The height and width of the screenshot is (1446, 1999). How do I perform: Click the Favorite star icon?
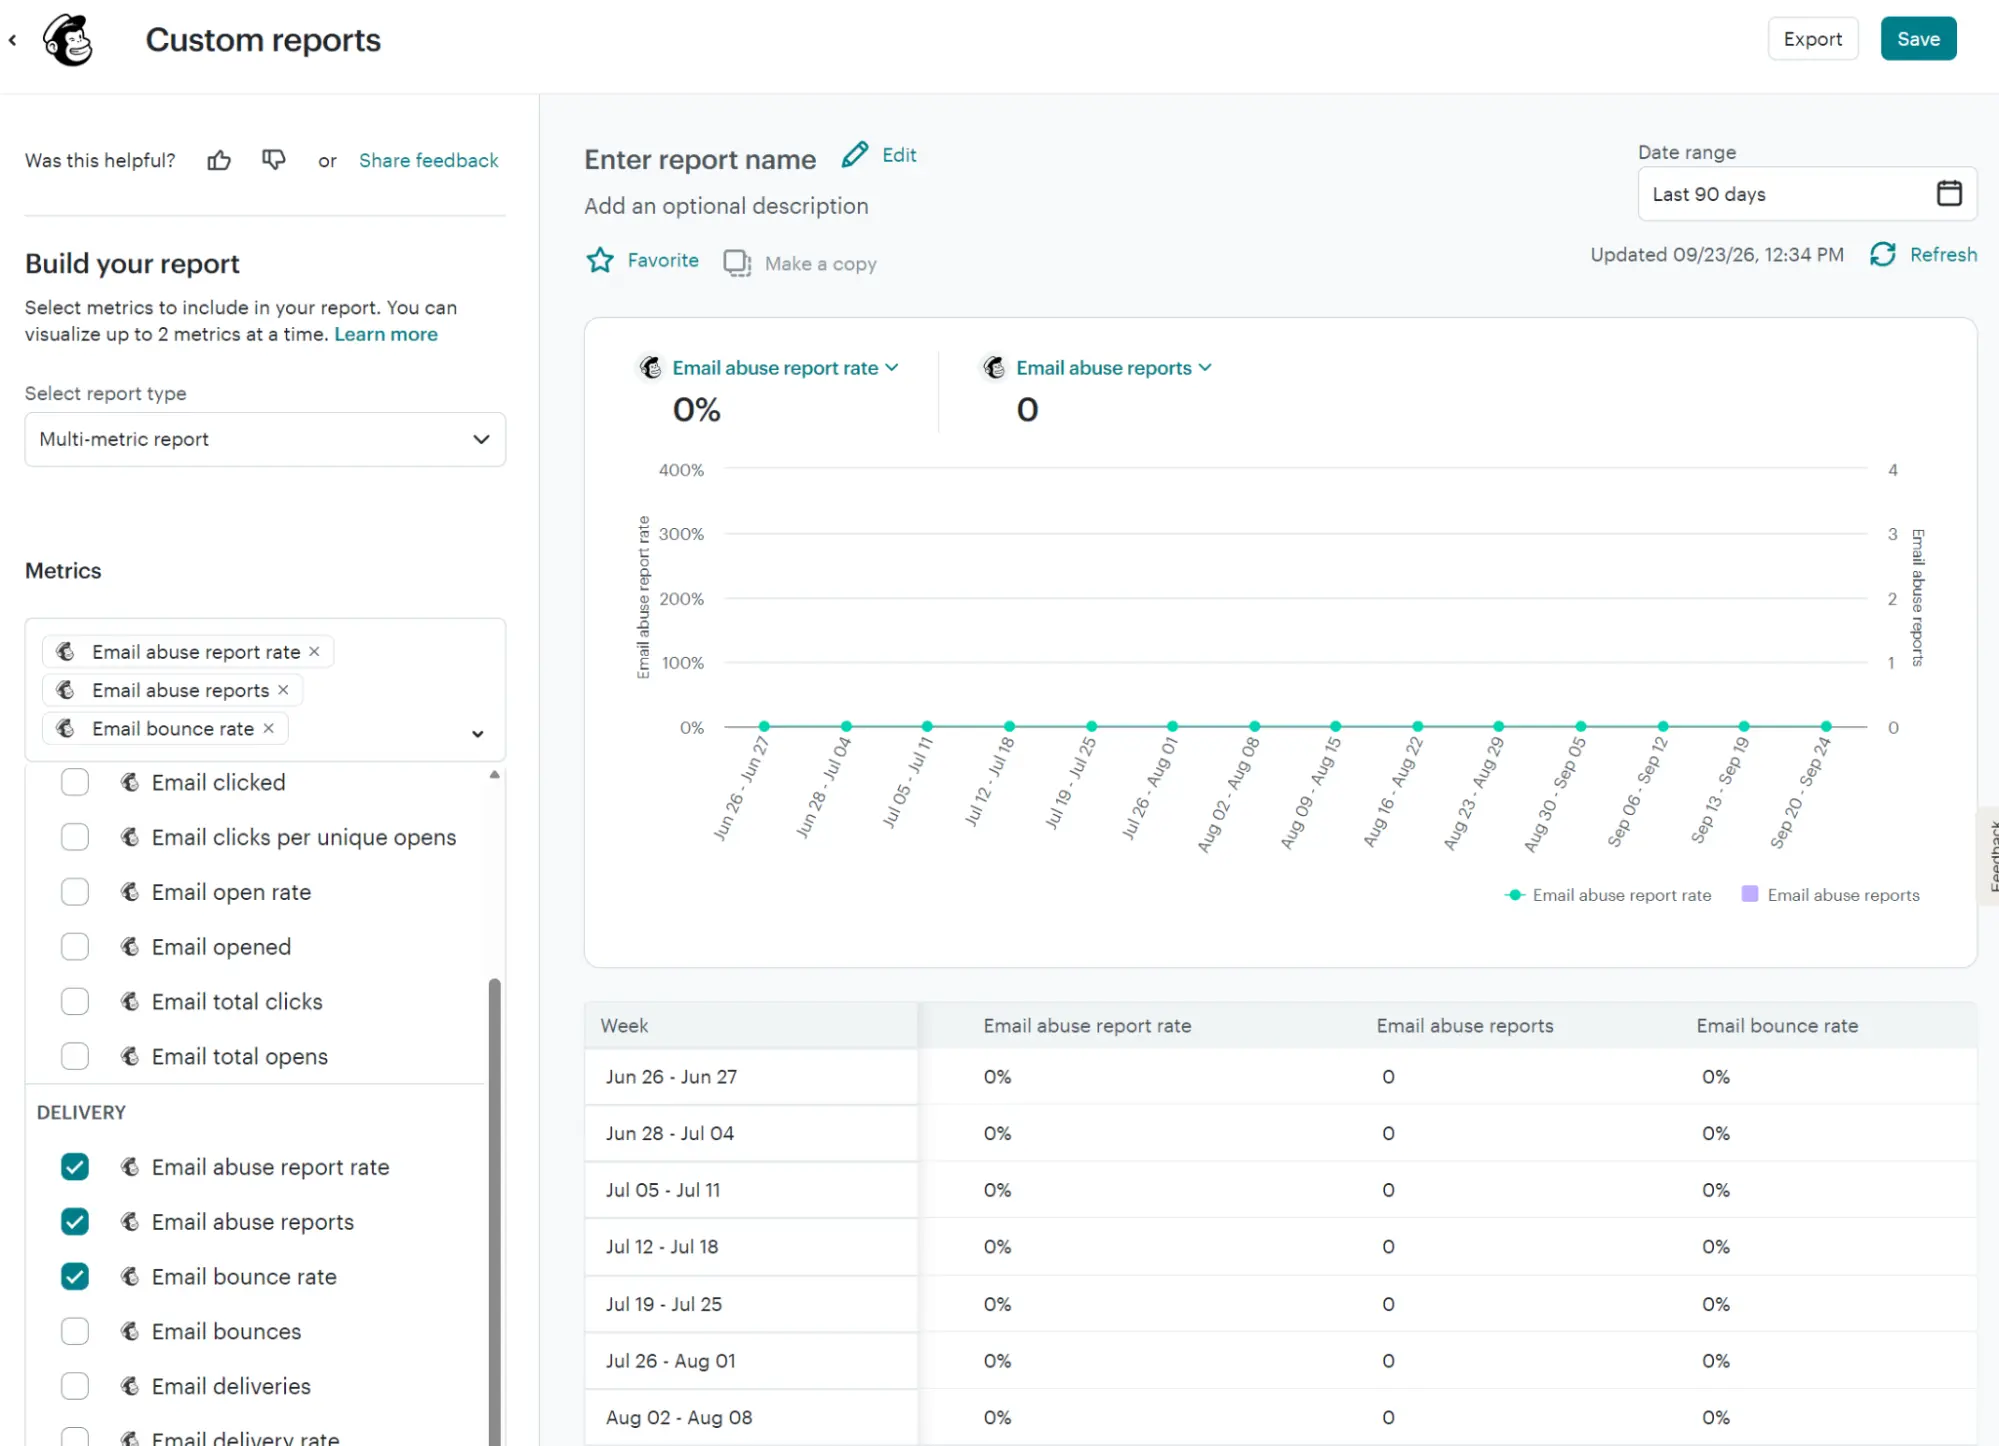pos(600,260)
